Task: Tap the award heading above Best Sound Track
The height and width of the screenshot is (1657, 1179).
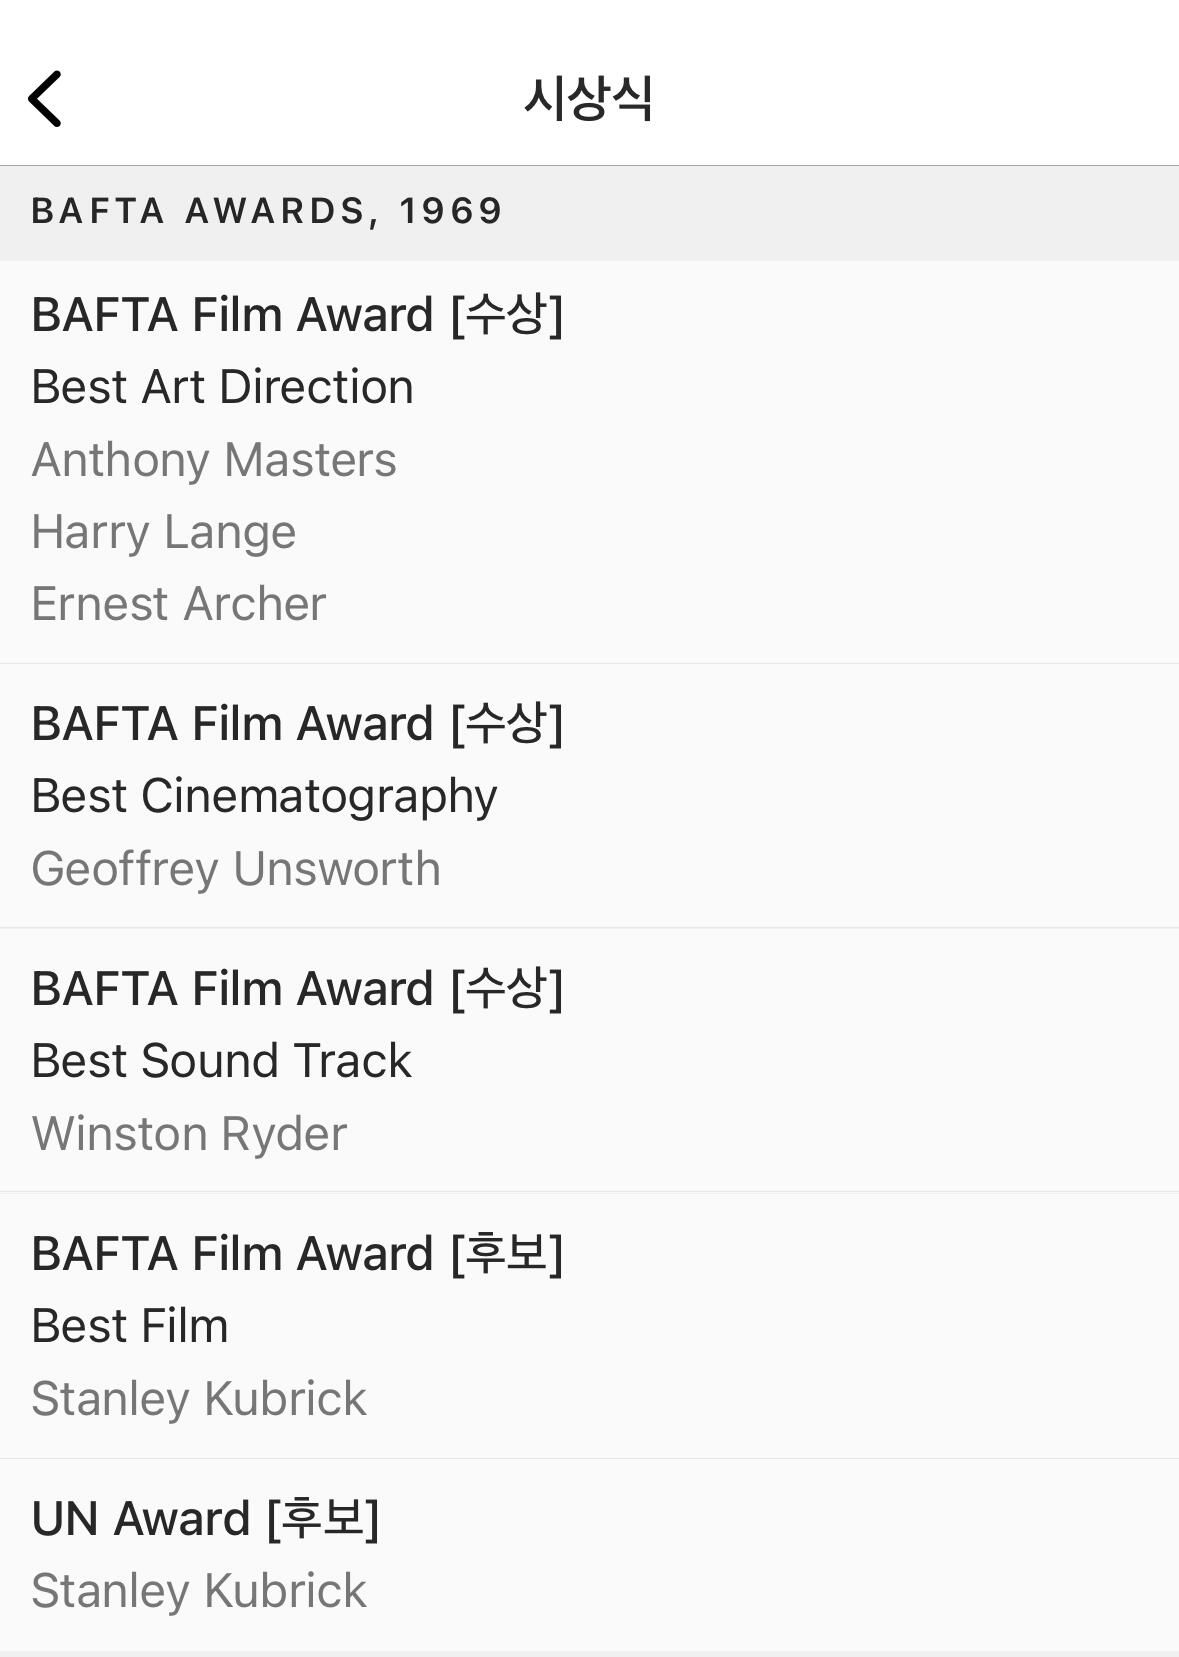Action: tap(297, 988)
